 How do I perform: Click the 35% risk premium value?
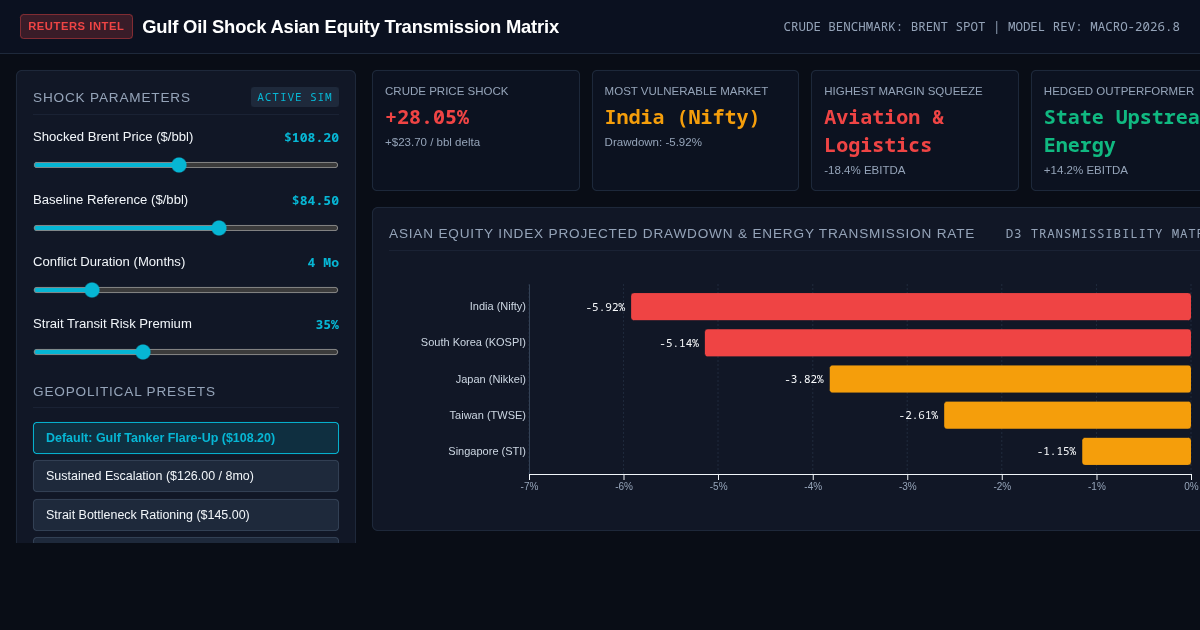pyautogui.click(x=327, y=325)
